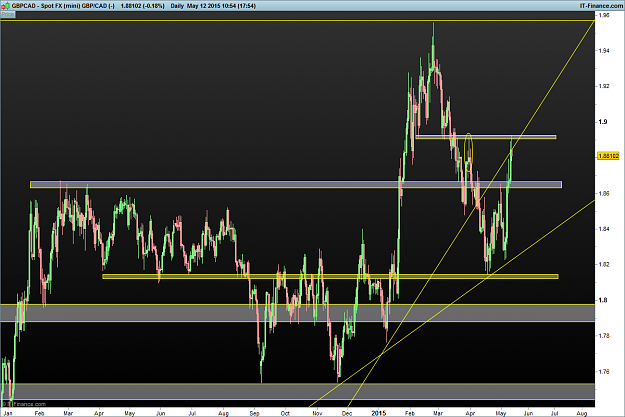This screenshot has width=625, height=417.
Task: Click the 1.88102 (-0.18%) quote text
Action: point(143,6)
